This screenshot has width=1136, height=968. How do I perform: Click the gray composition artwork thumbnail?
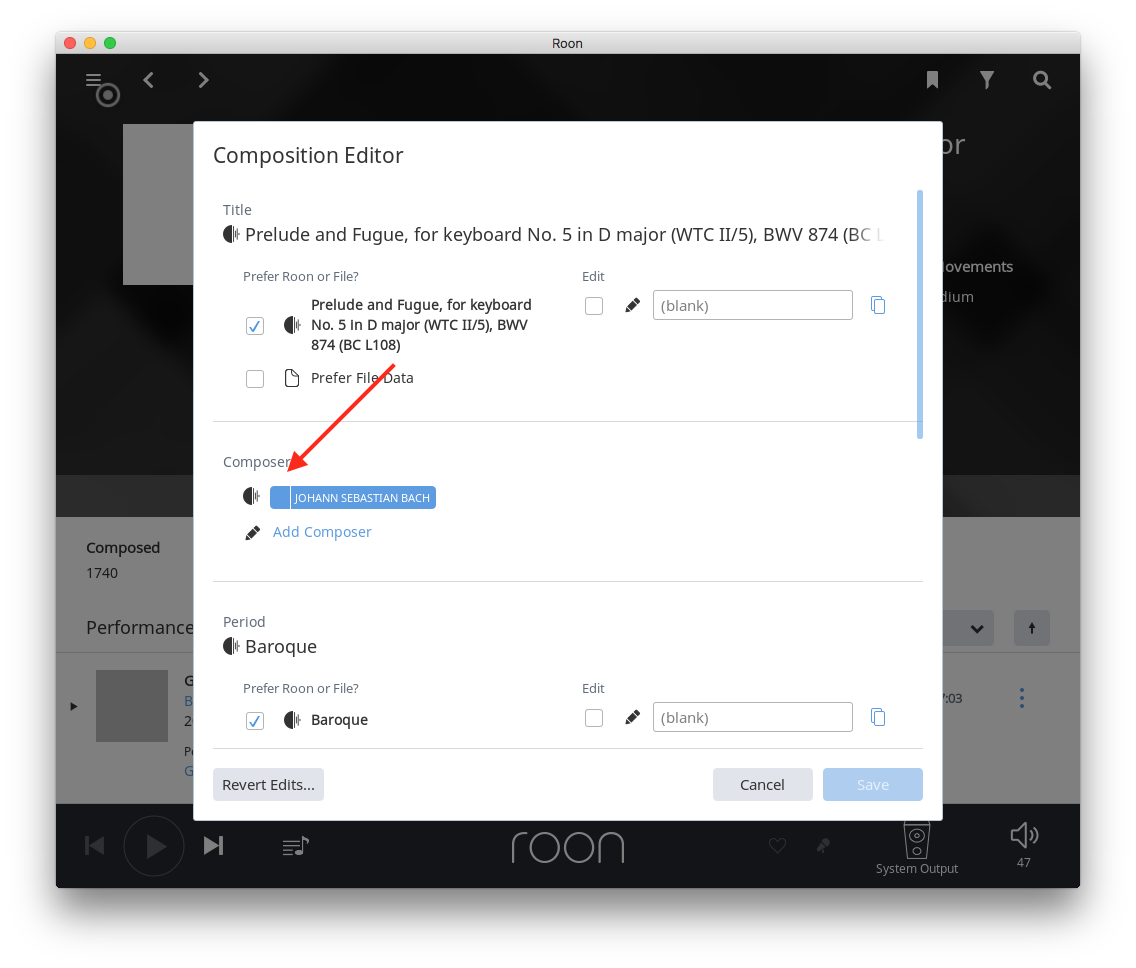coord(158,204)
